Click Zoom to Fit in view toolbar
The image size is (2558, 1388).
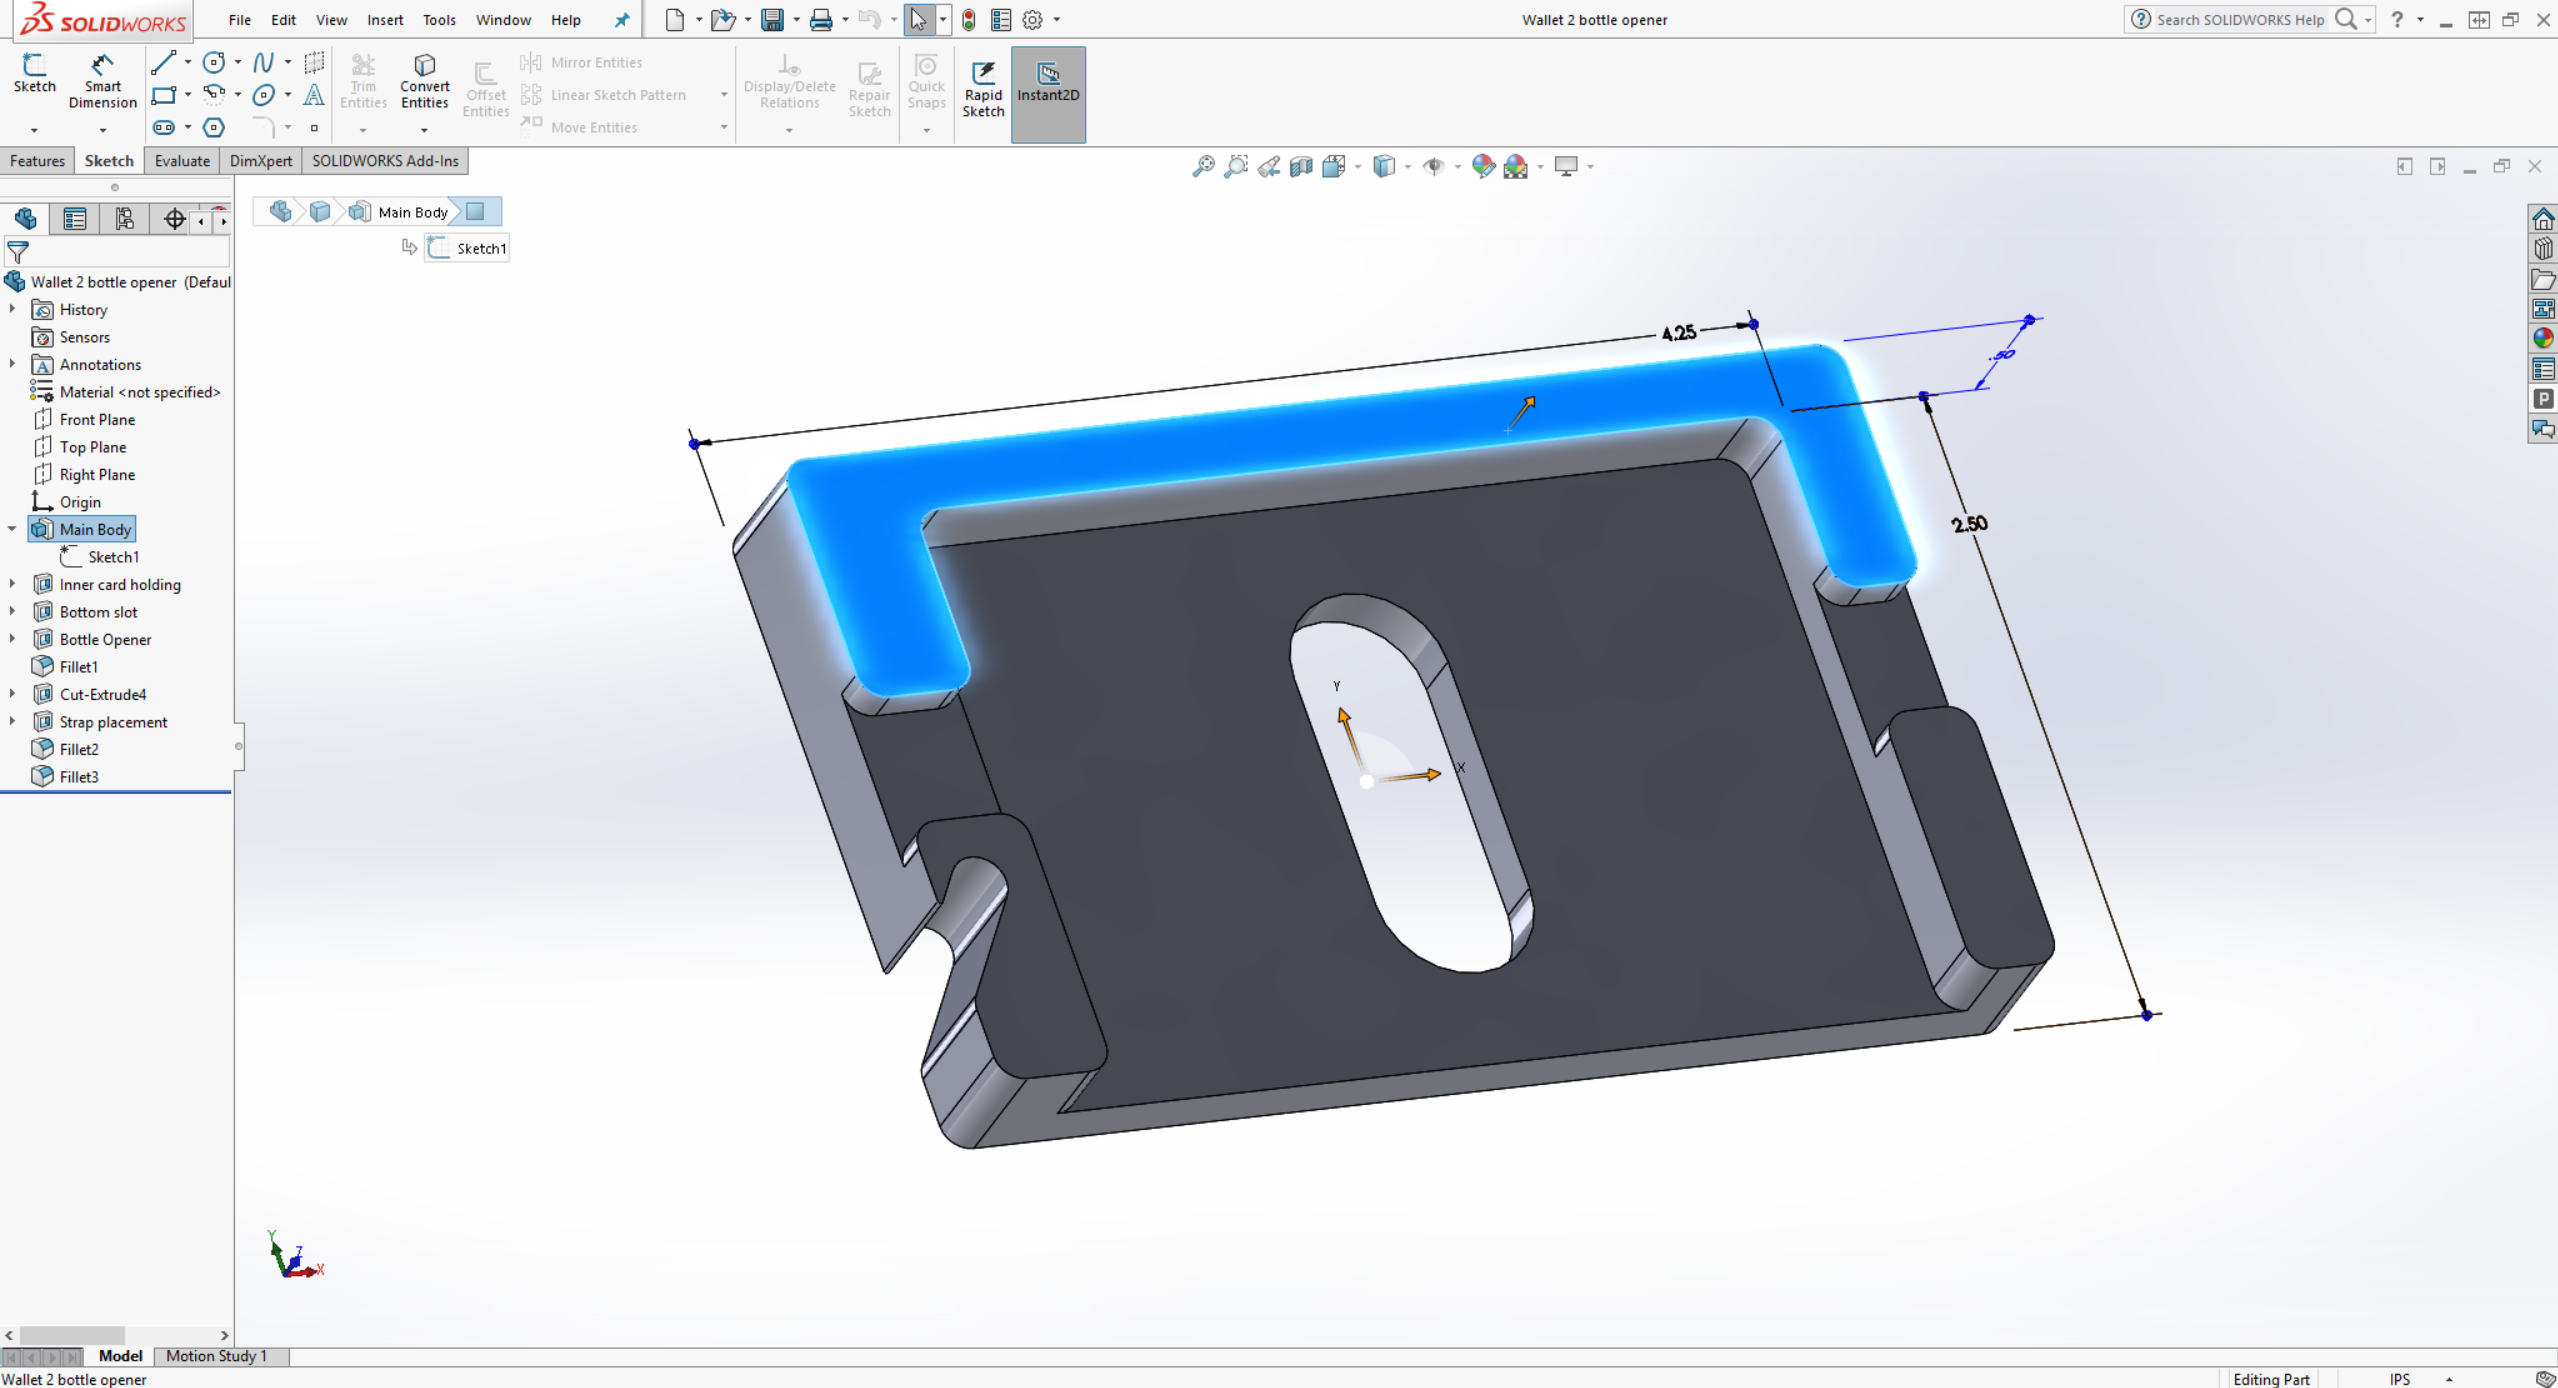[1203, 166]
